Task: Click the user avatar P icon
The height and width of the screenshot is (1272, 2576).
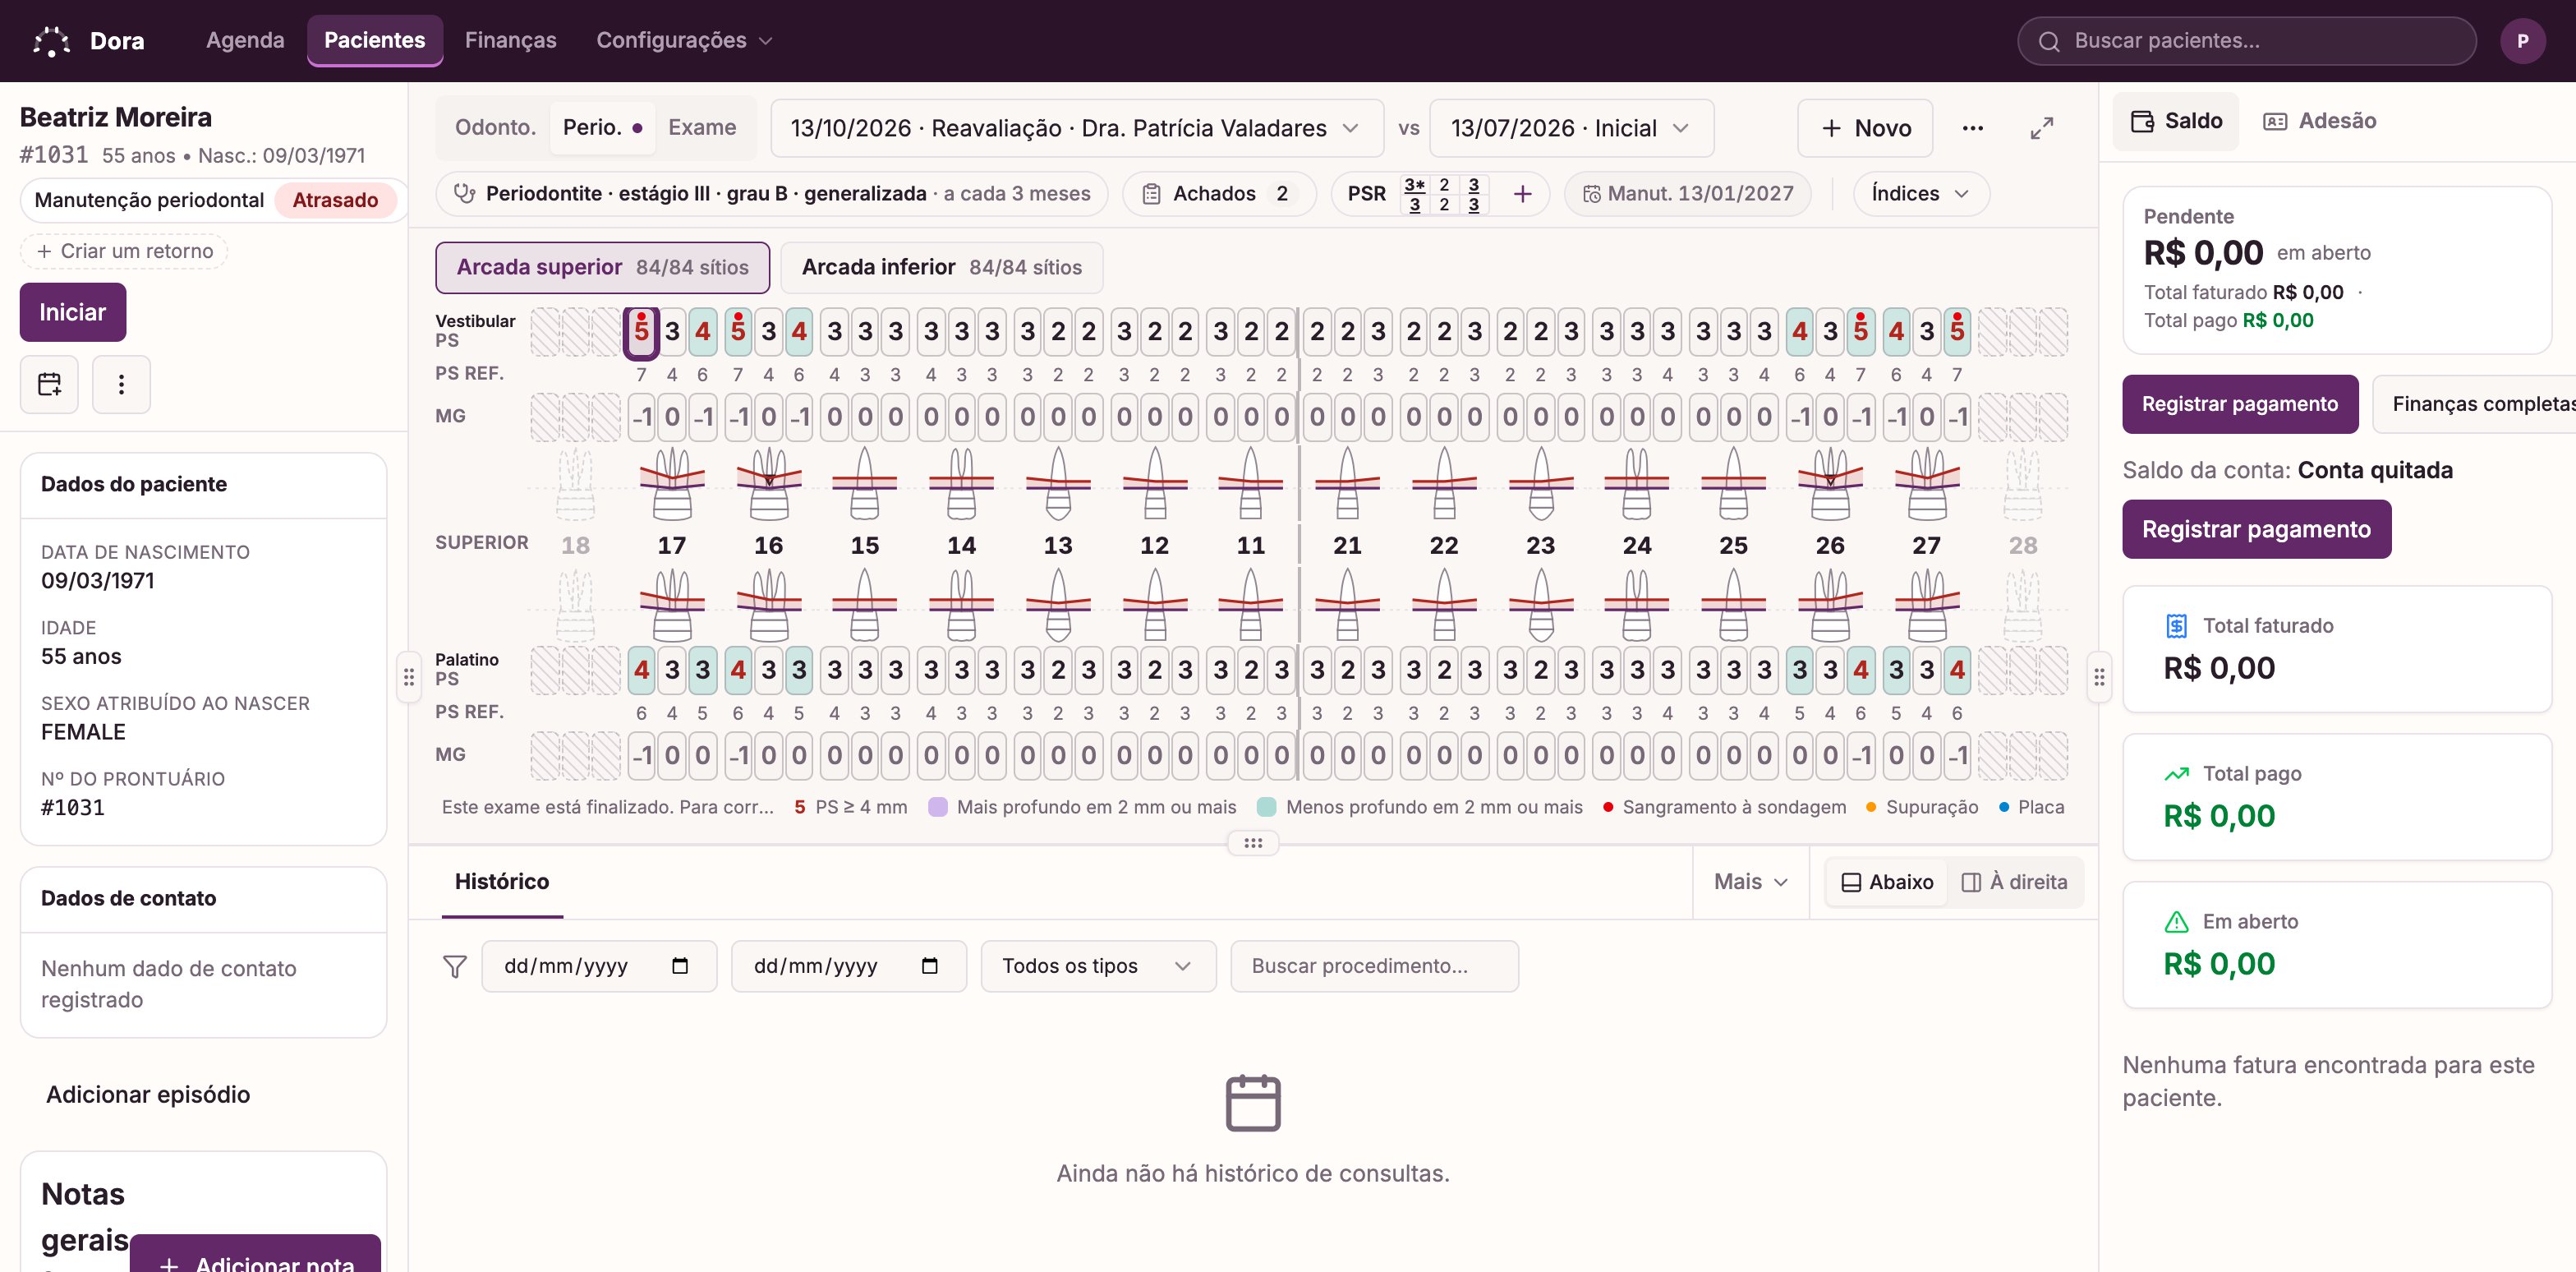Action: pyautogui.click(x=2522, y=41)
